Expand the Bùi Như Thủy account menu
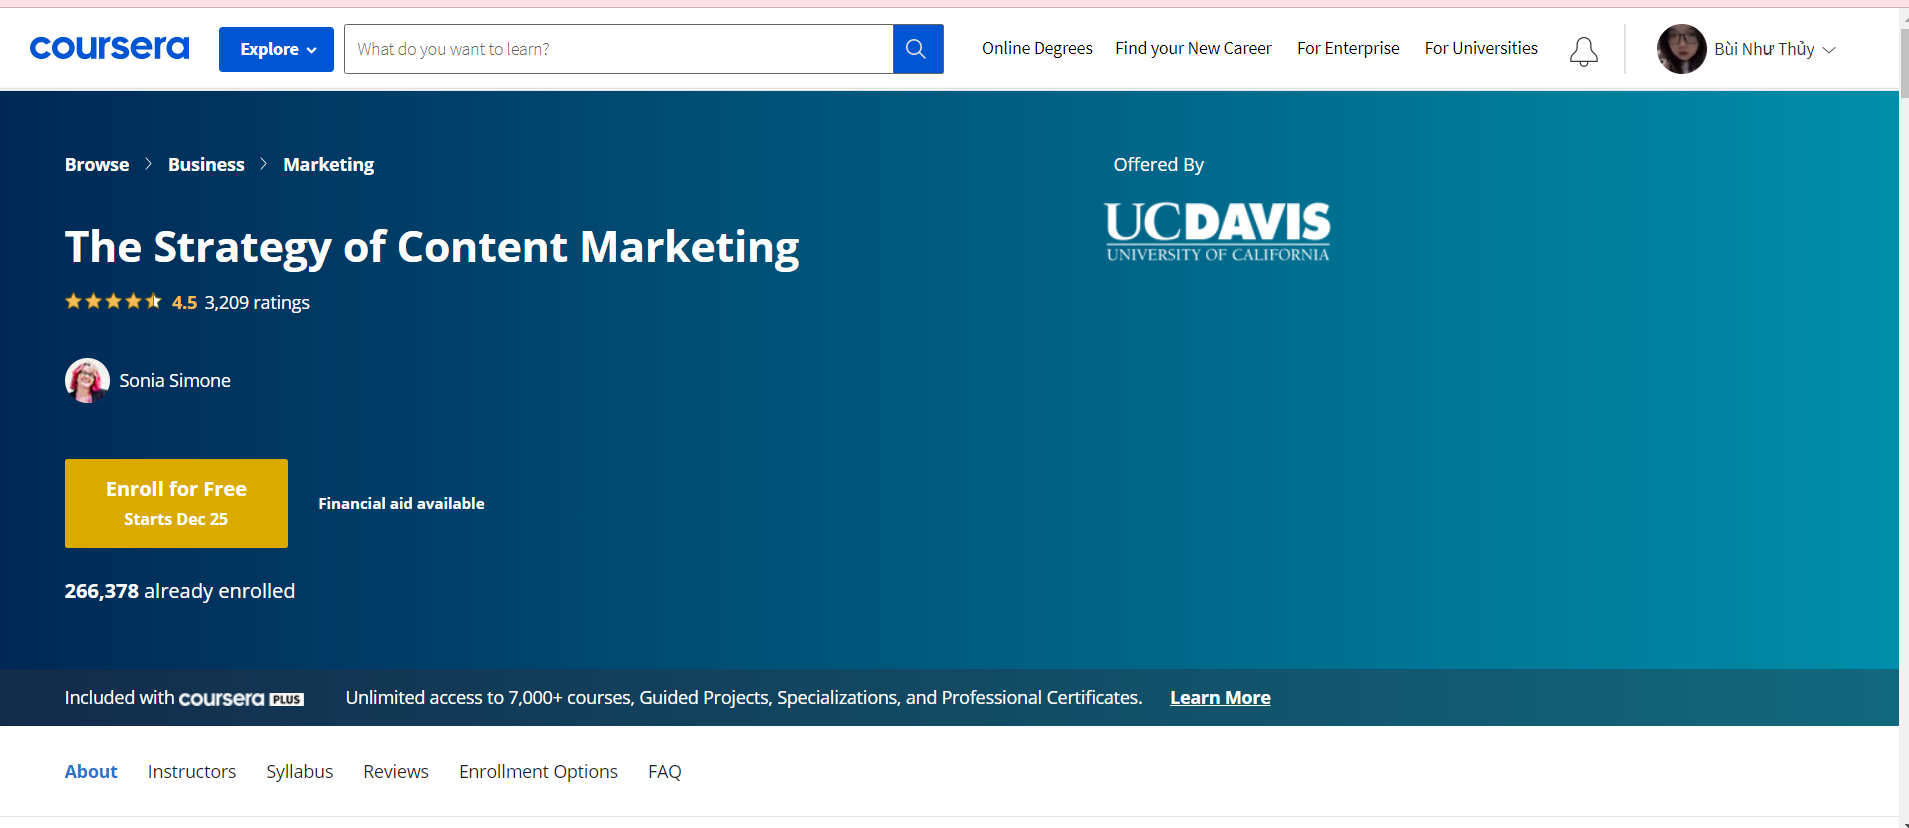Screen dimensions: 1909x828 click(1774, 49)
